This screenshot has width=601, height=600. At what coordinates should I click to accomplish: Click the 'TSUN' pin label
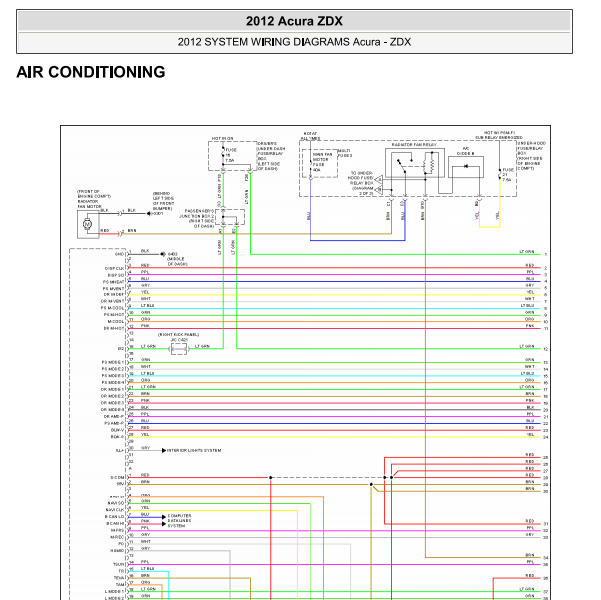(118, 564)
